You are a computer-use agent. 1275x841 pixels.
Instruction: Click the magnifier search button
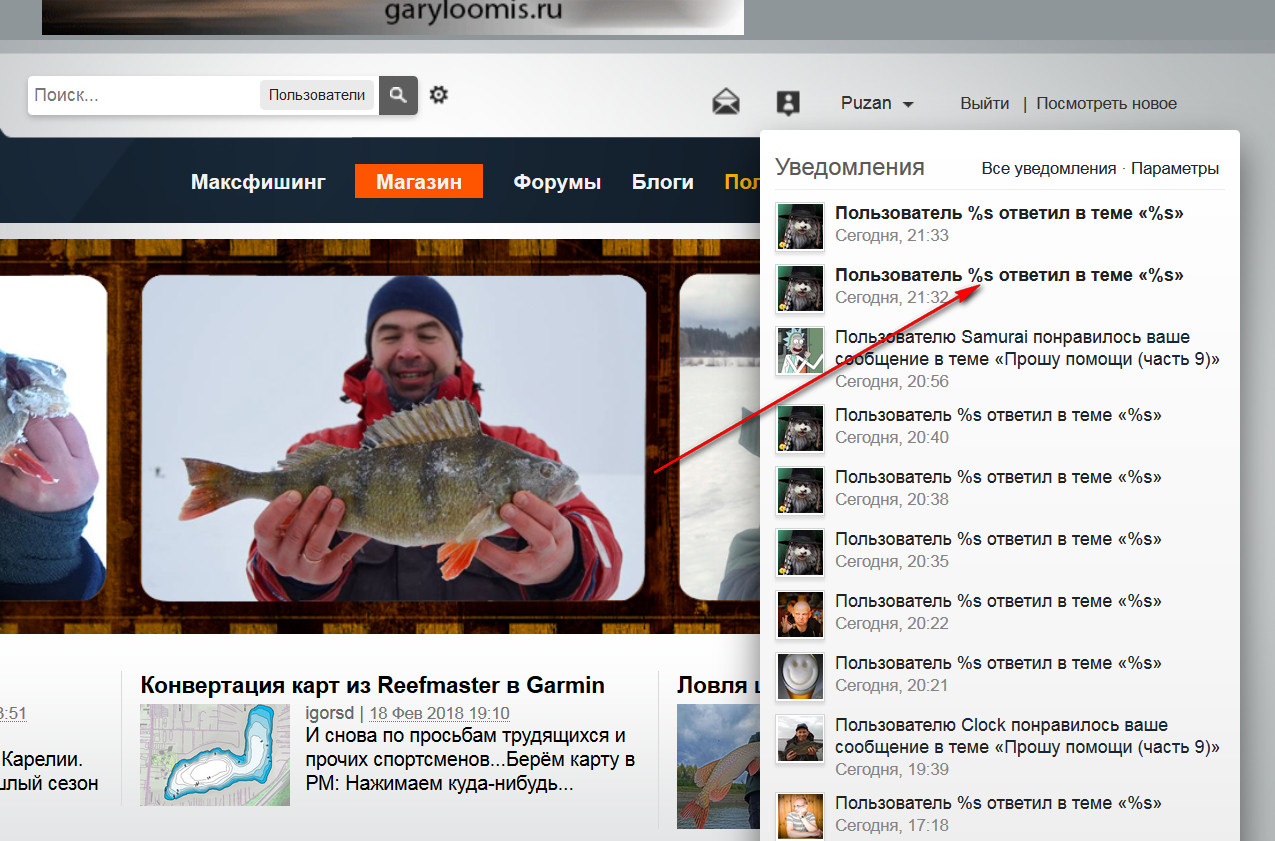(x=398, y=95)
